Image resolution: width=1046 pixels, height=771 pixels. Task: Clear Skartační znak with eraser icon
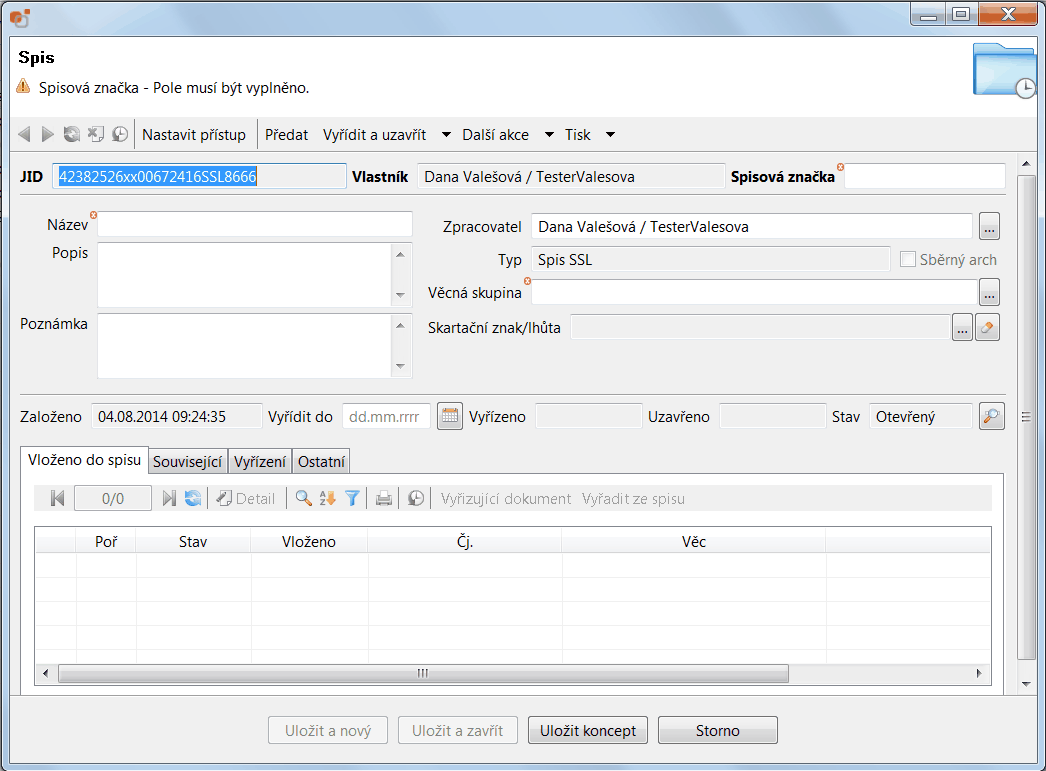987,328
